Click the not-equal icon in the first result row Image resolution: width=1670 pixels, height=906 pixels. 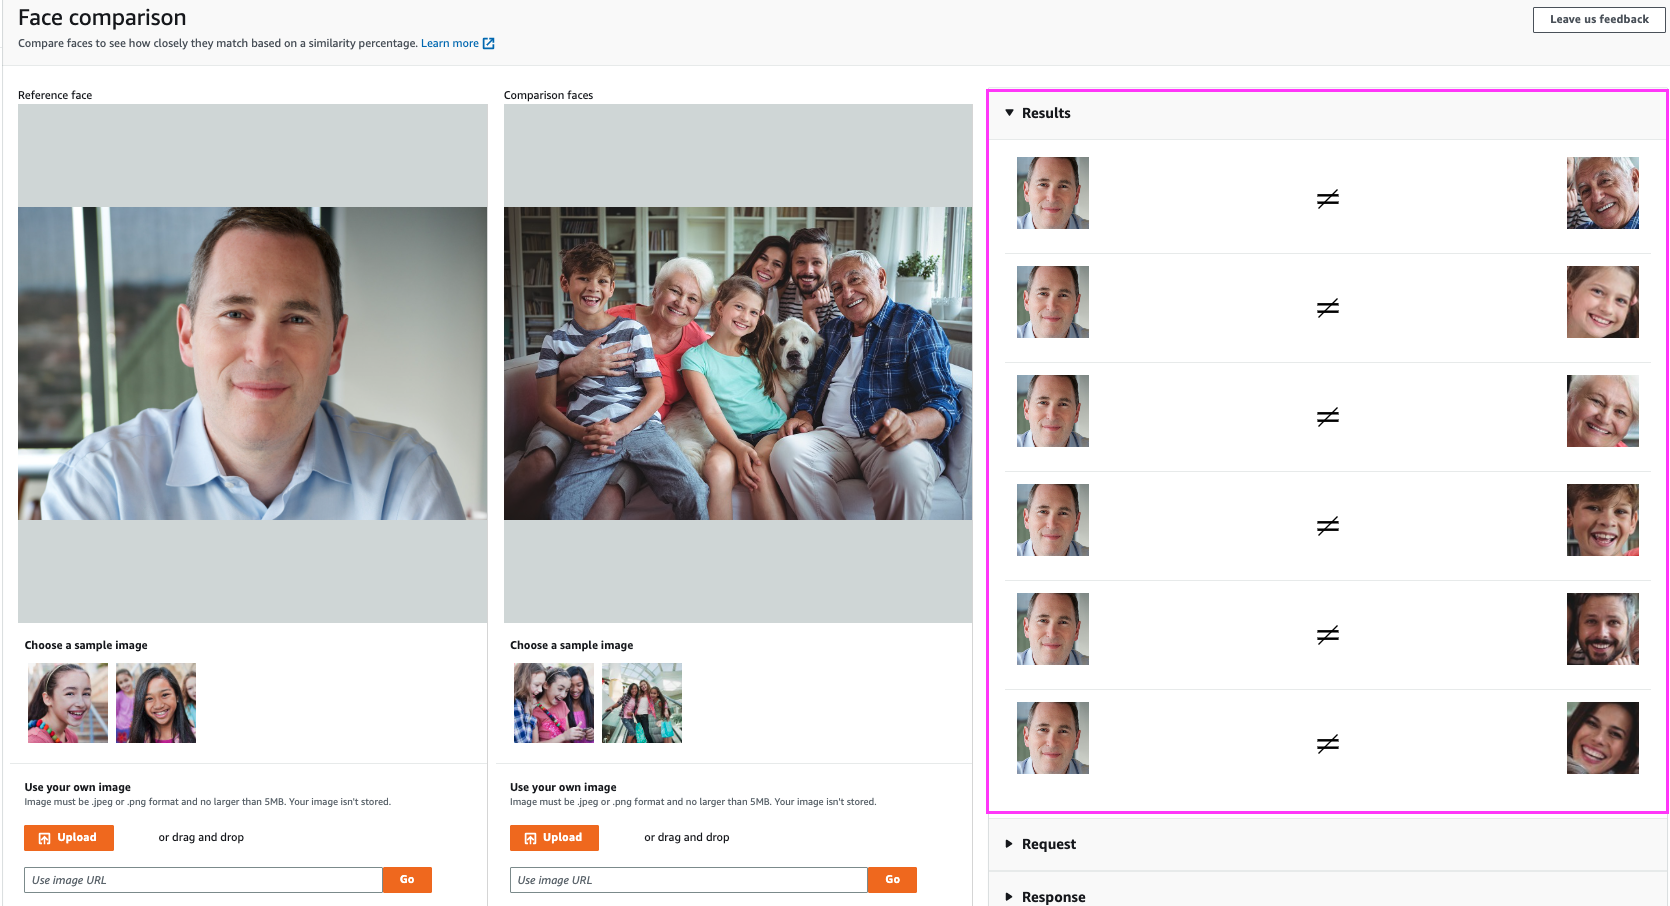[1327, 198]
